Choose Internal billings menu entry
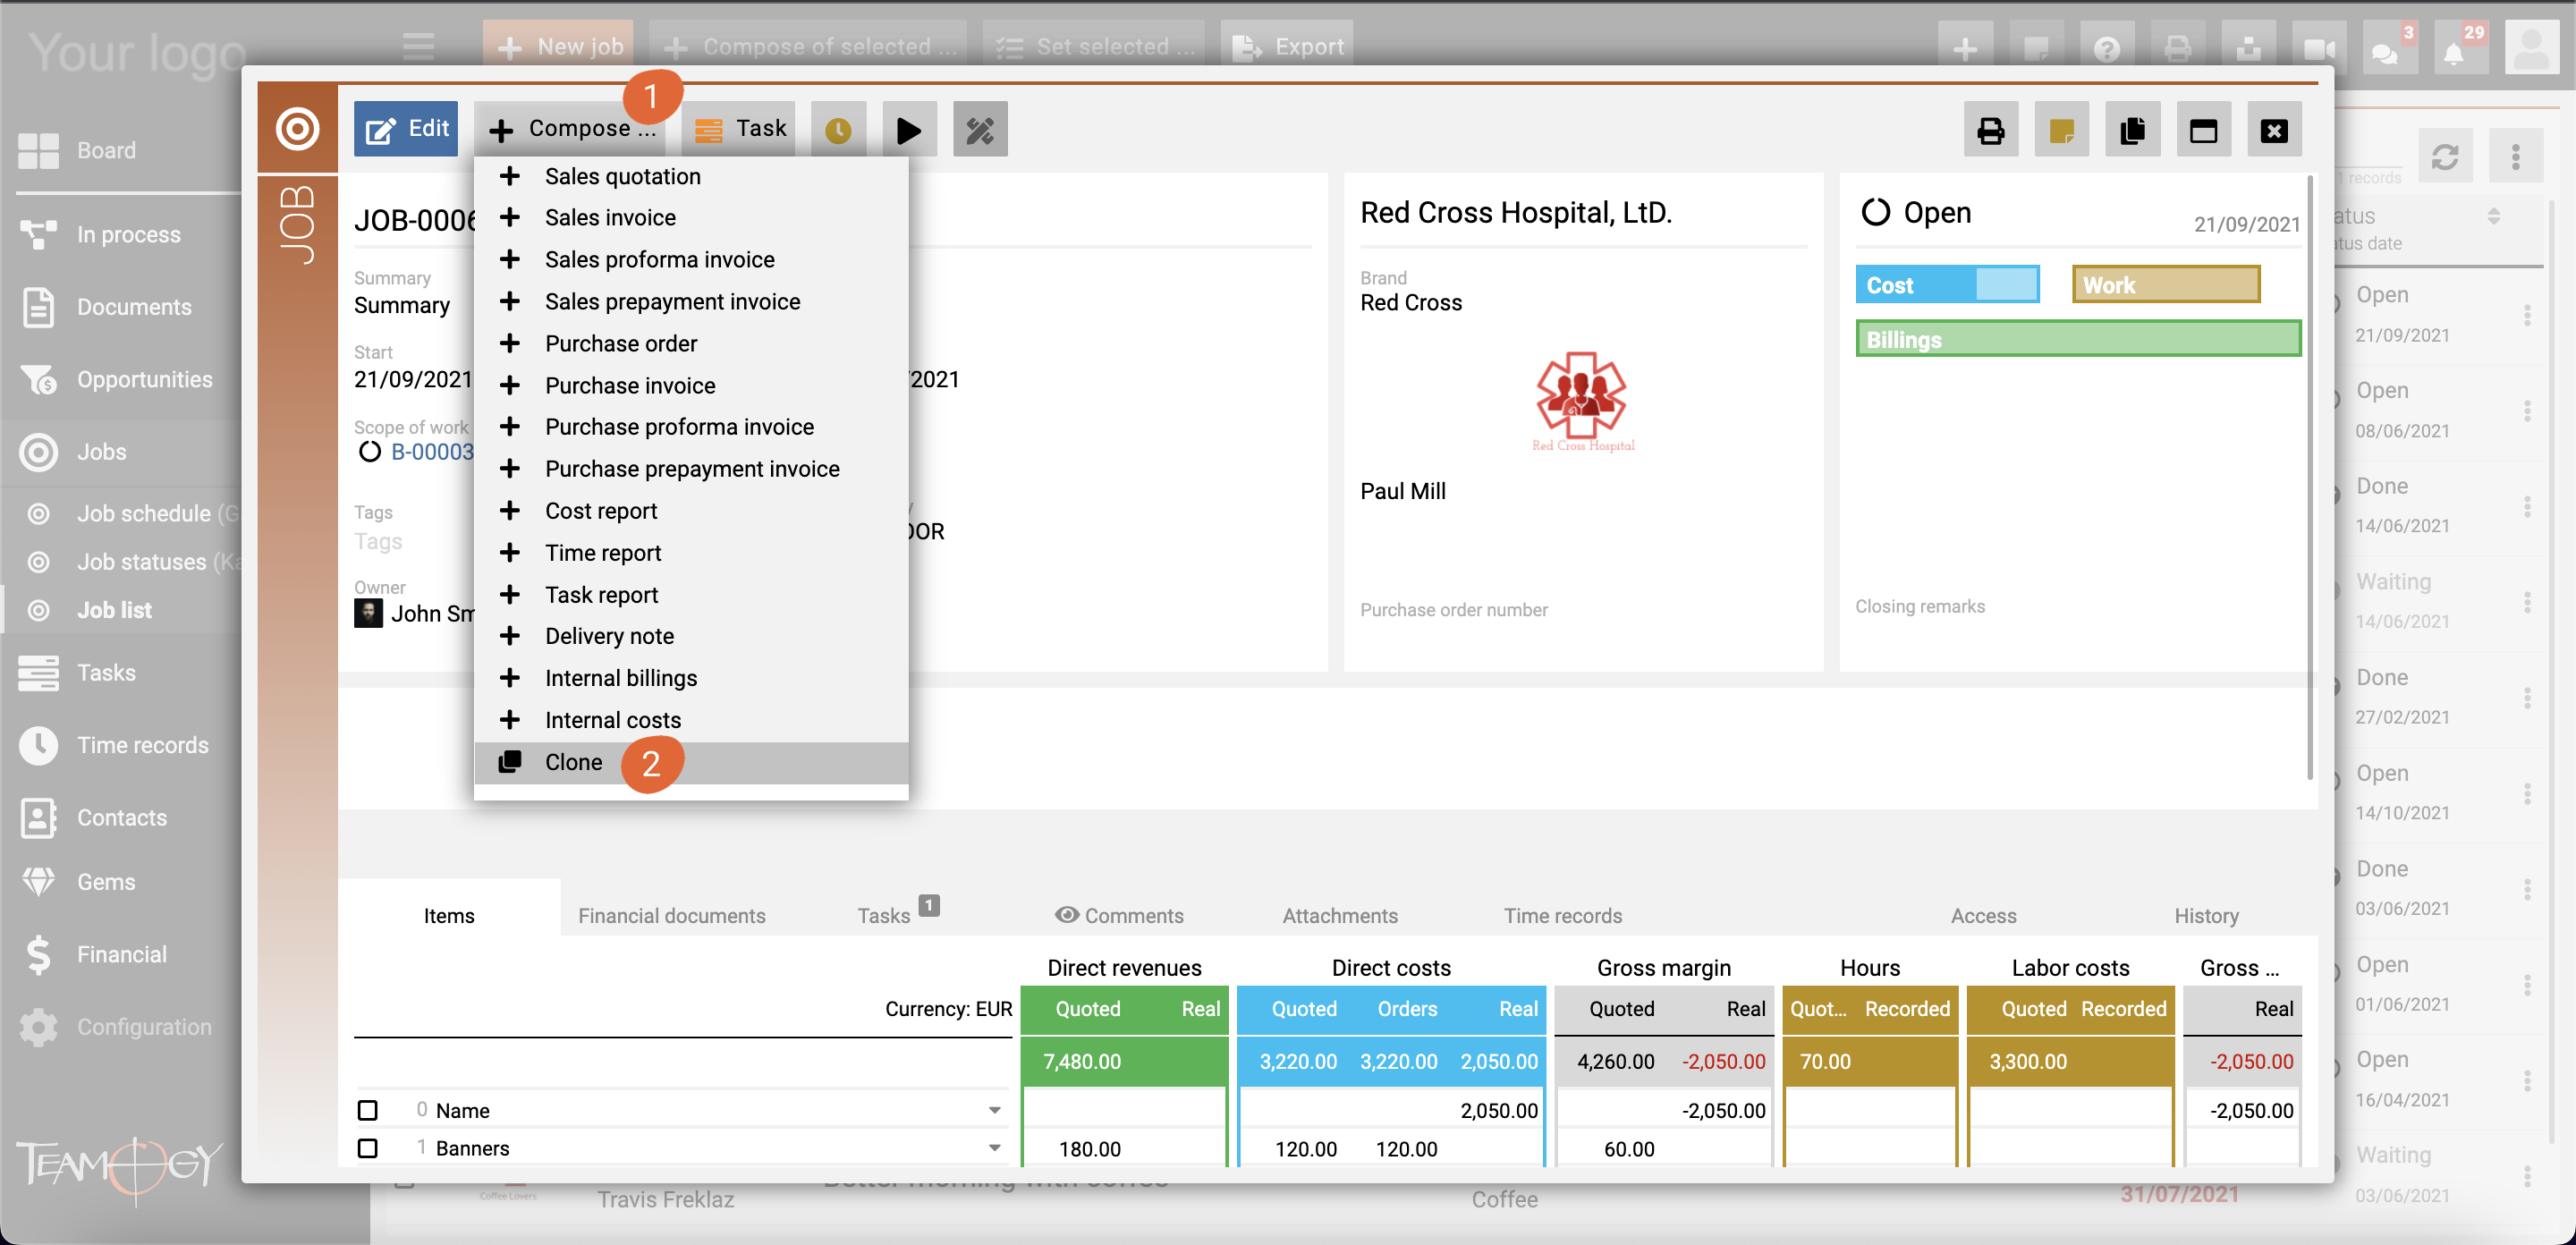The height and width of the screenshot is (1245, 2576). point(691,678)
